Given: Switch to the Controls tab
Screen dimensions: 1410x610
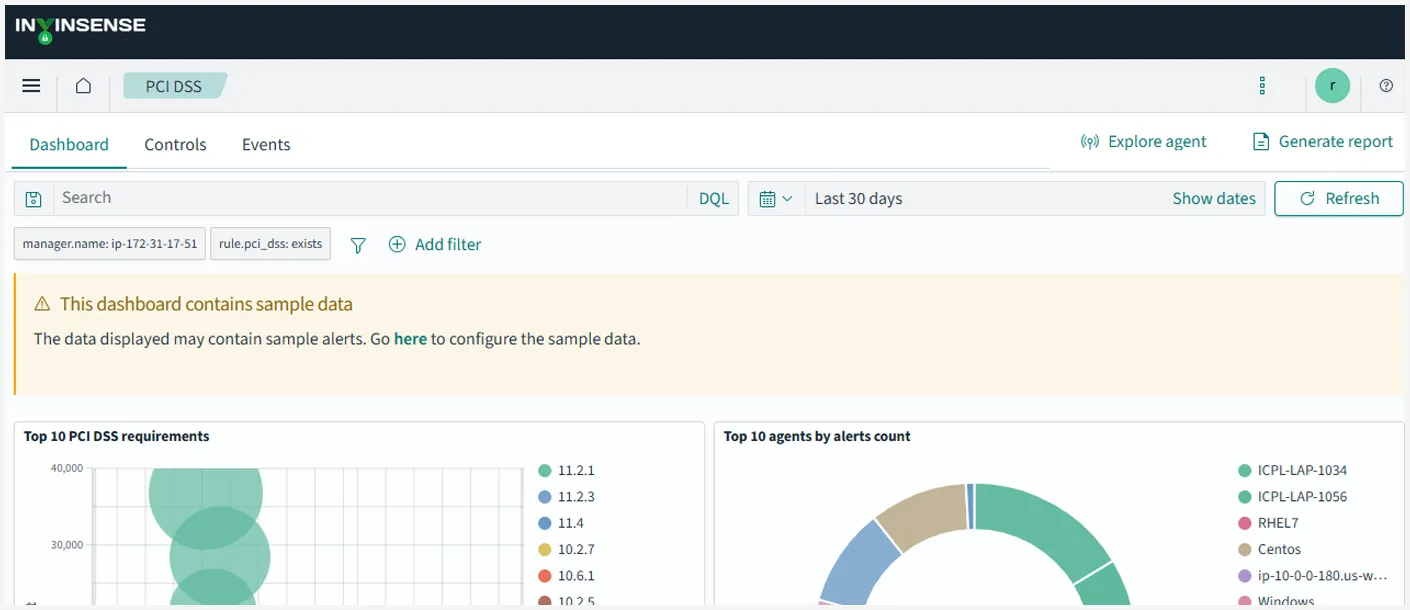Looking at the screenshot, I should 175,144.
